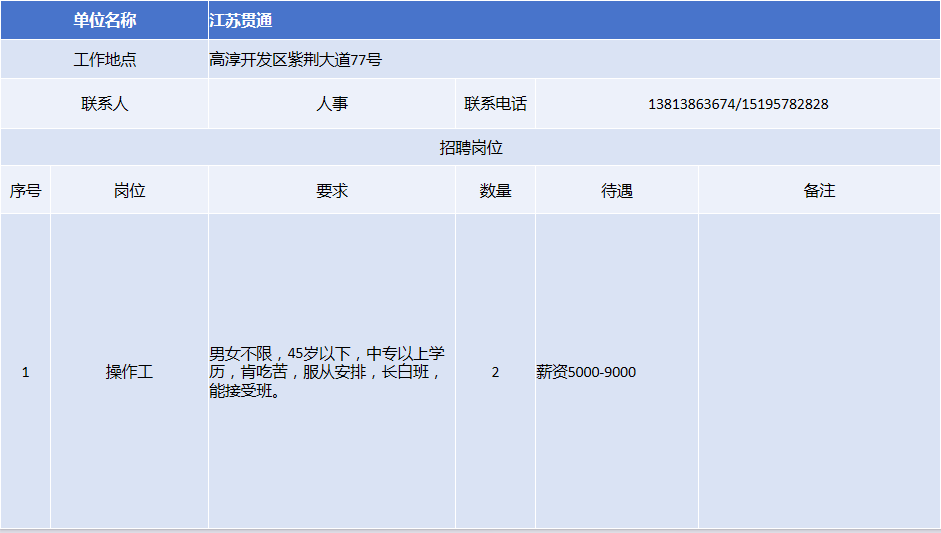
Task: Click the 岗位 column header
Action: (x=129, y=191)
